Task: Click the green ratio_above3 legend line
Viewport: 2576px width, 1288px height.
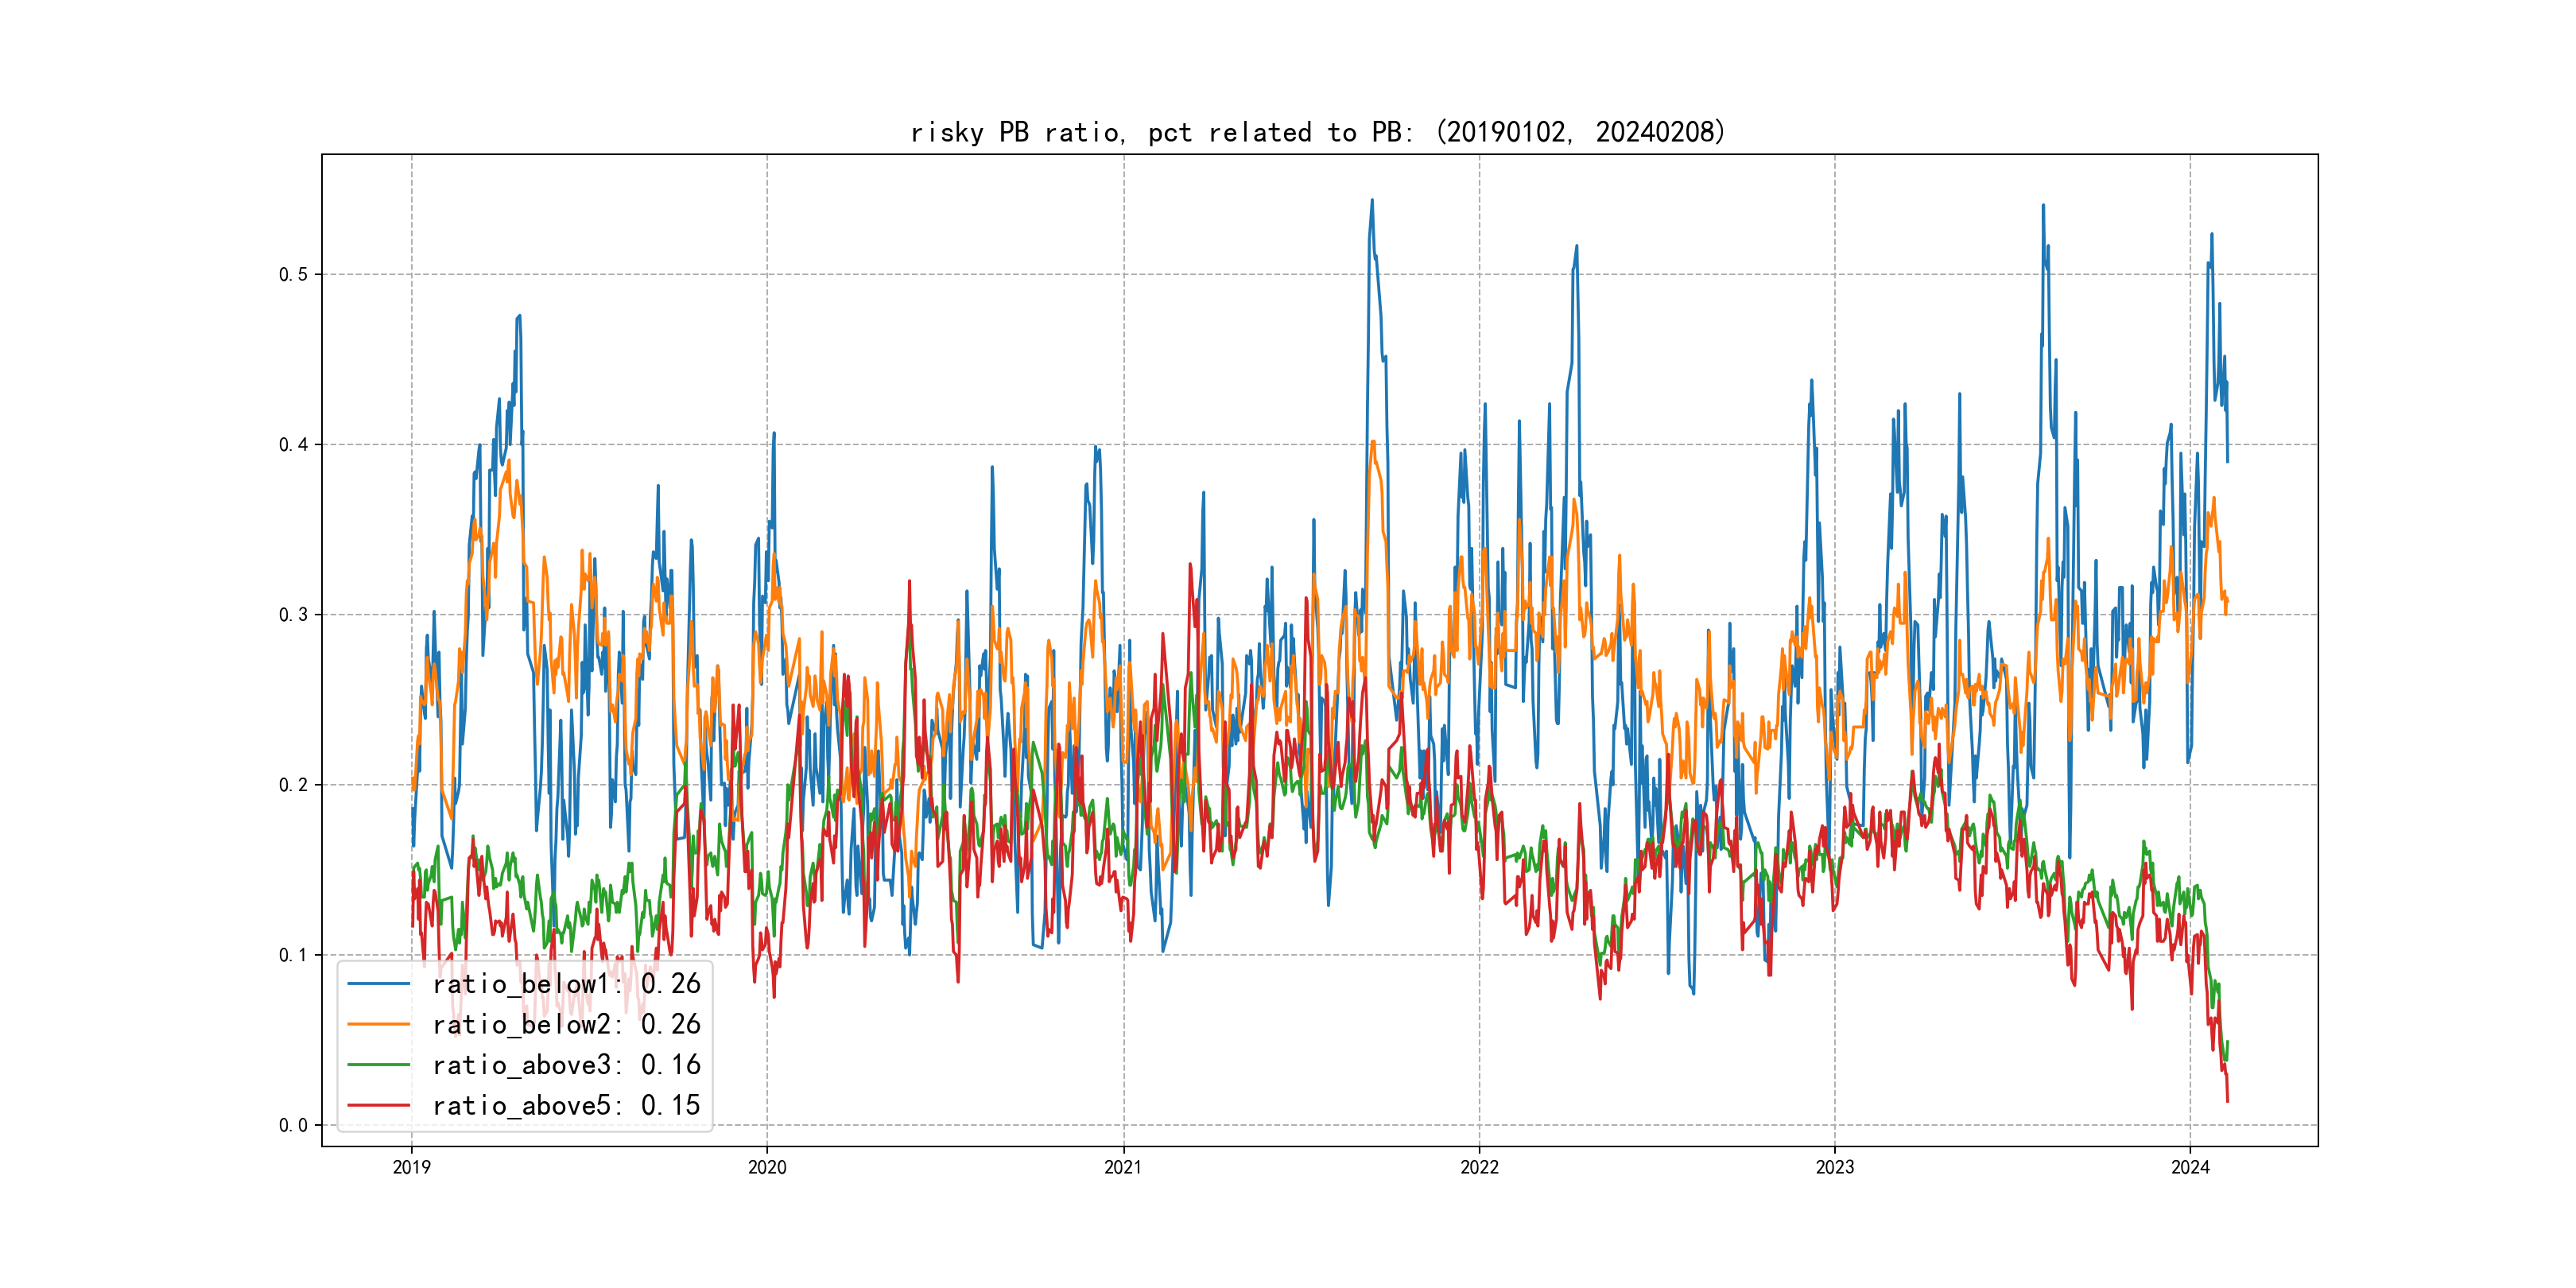Action: point(378,1065)
